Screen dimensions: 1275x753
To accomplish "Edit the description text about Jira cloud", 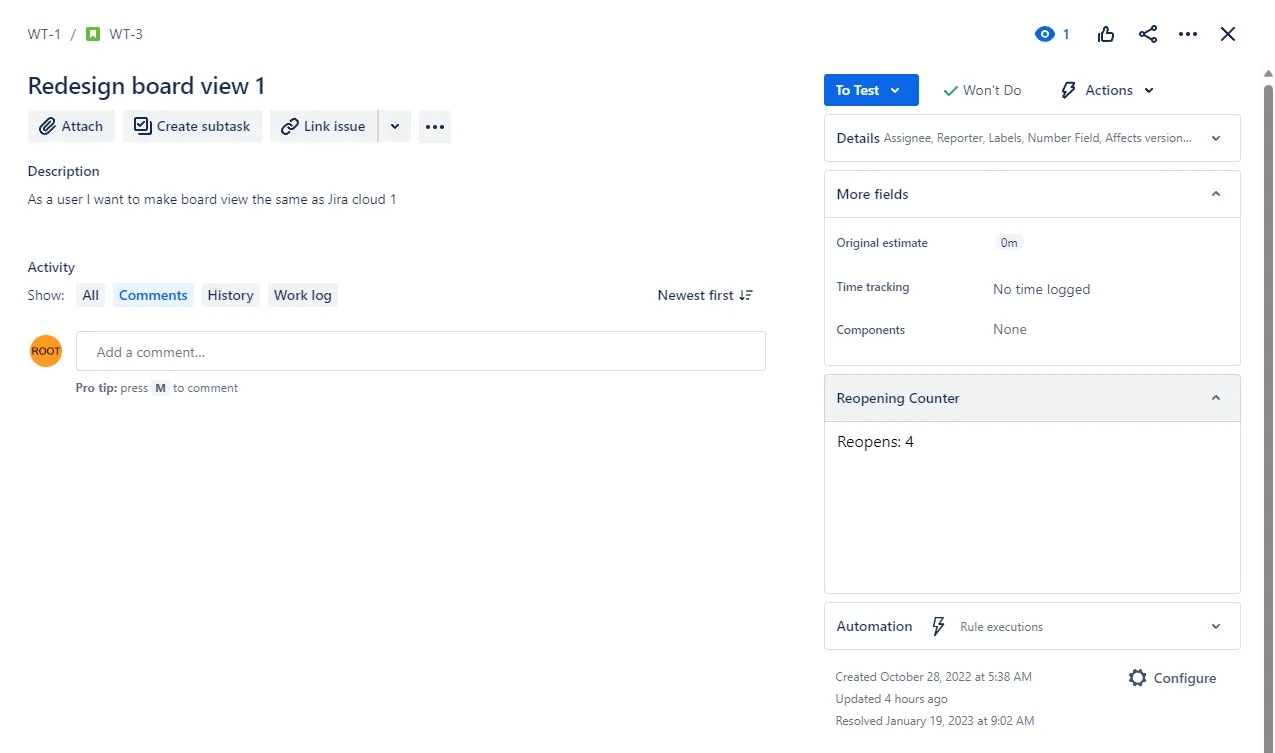I will pyautogui.click(x=212, y=199).
